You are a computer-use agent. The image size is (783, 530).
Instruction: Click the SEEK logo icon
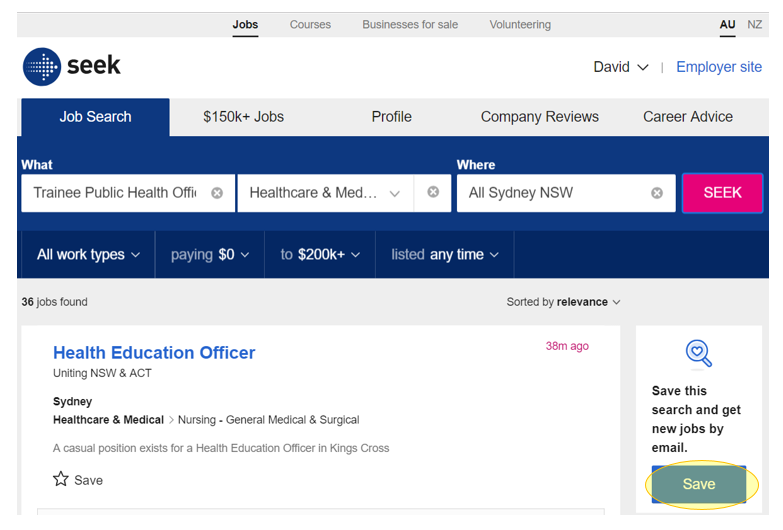coord(42,66)
